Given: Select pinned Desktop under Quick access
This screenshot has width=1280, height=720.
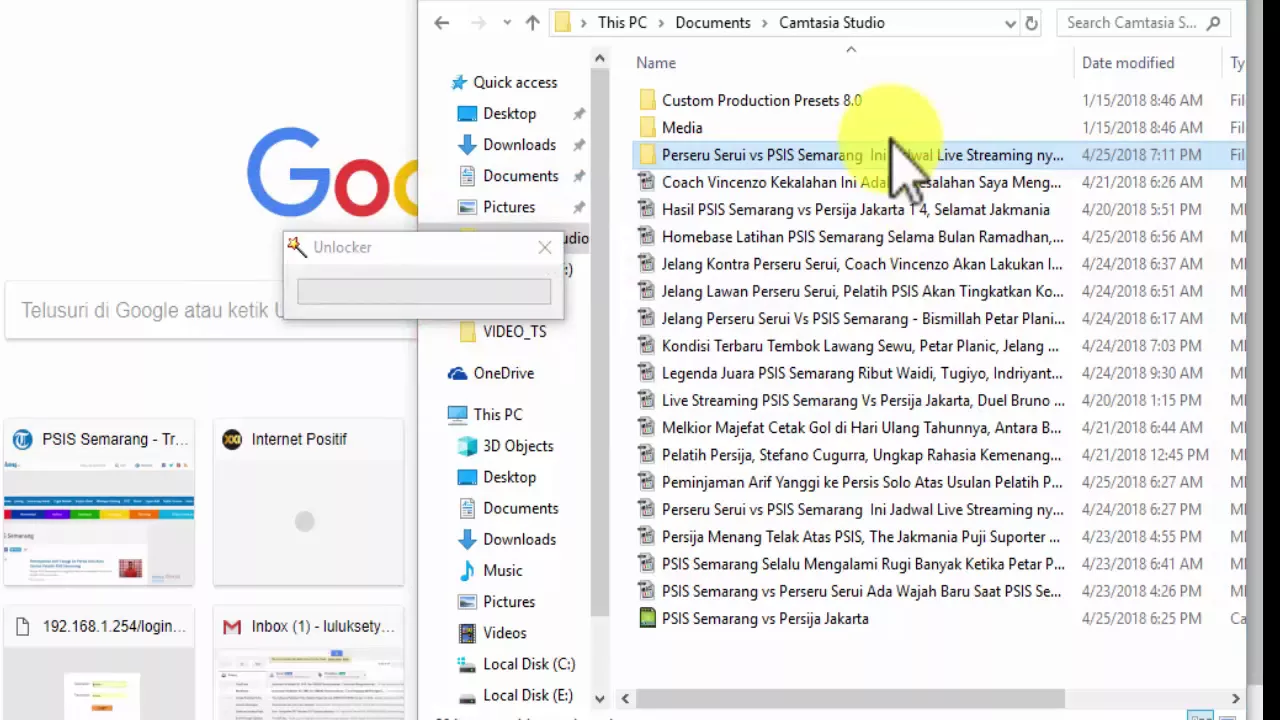Looking at the screenshot, I should tap(509, 113).
